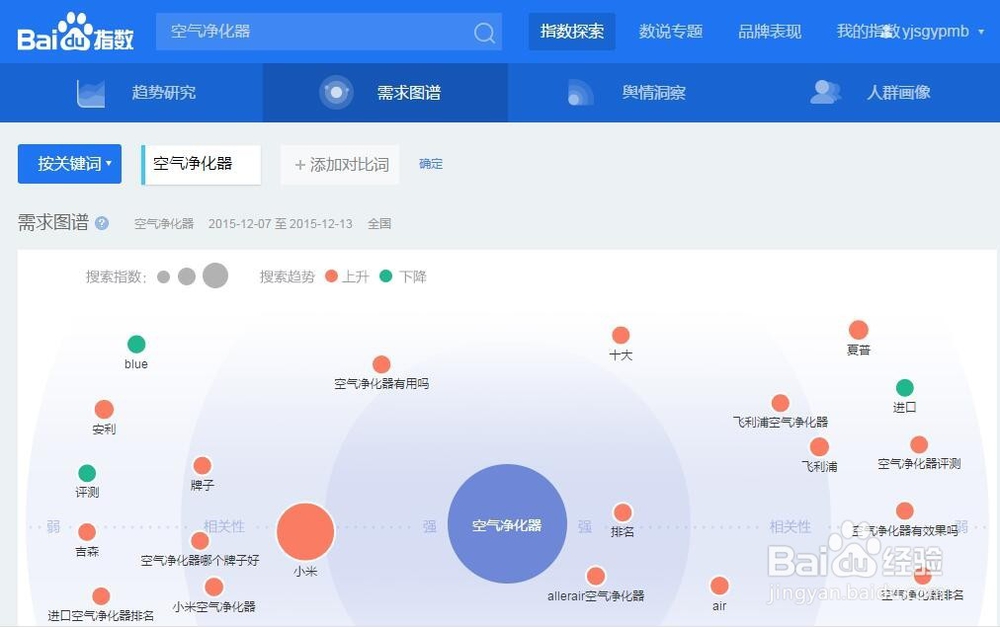This screenshot has height=627, width=1000.
Task: Select the green 评测 node
Action: 87,473
